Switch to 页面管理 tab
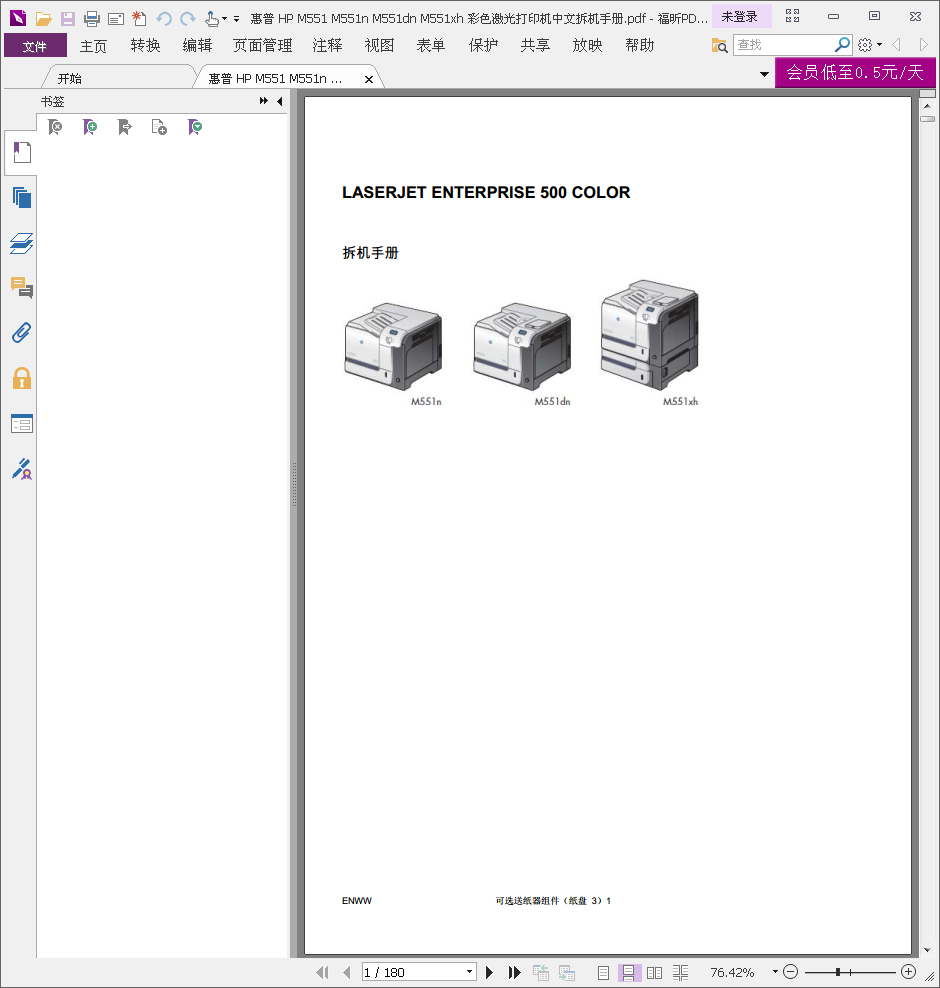The width and height of the screenshot is (940, 988). pos(263,45)
